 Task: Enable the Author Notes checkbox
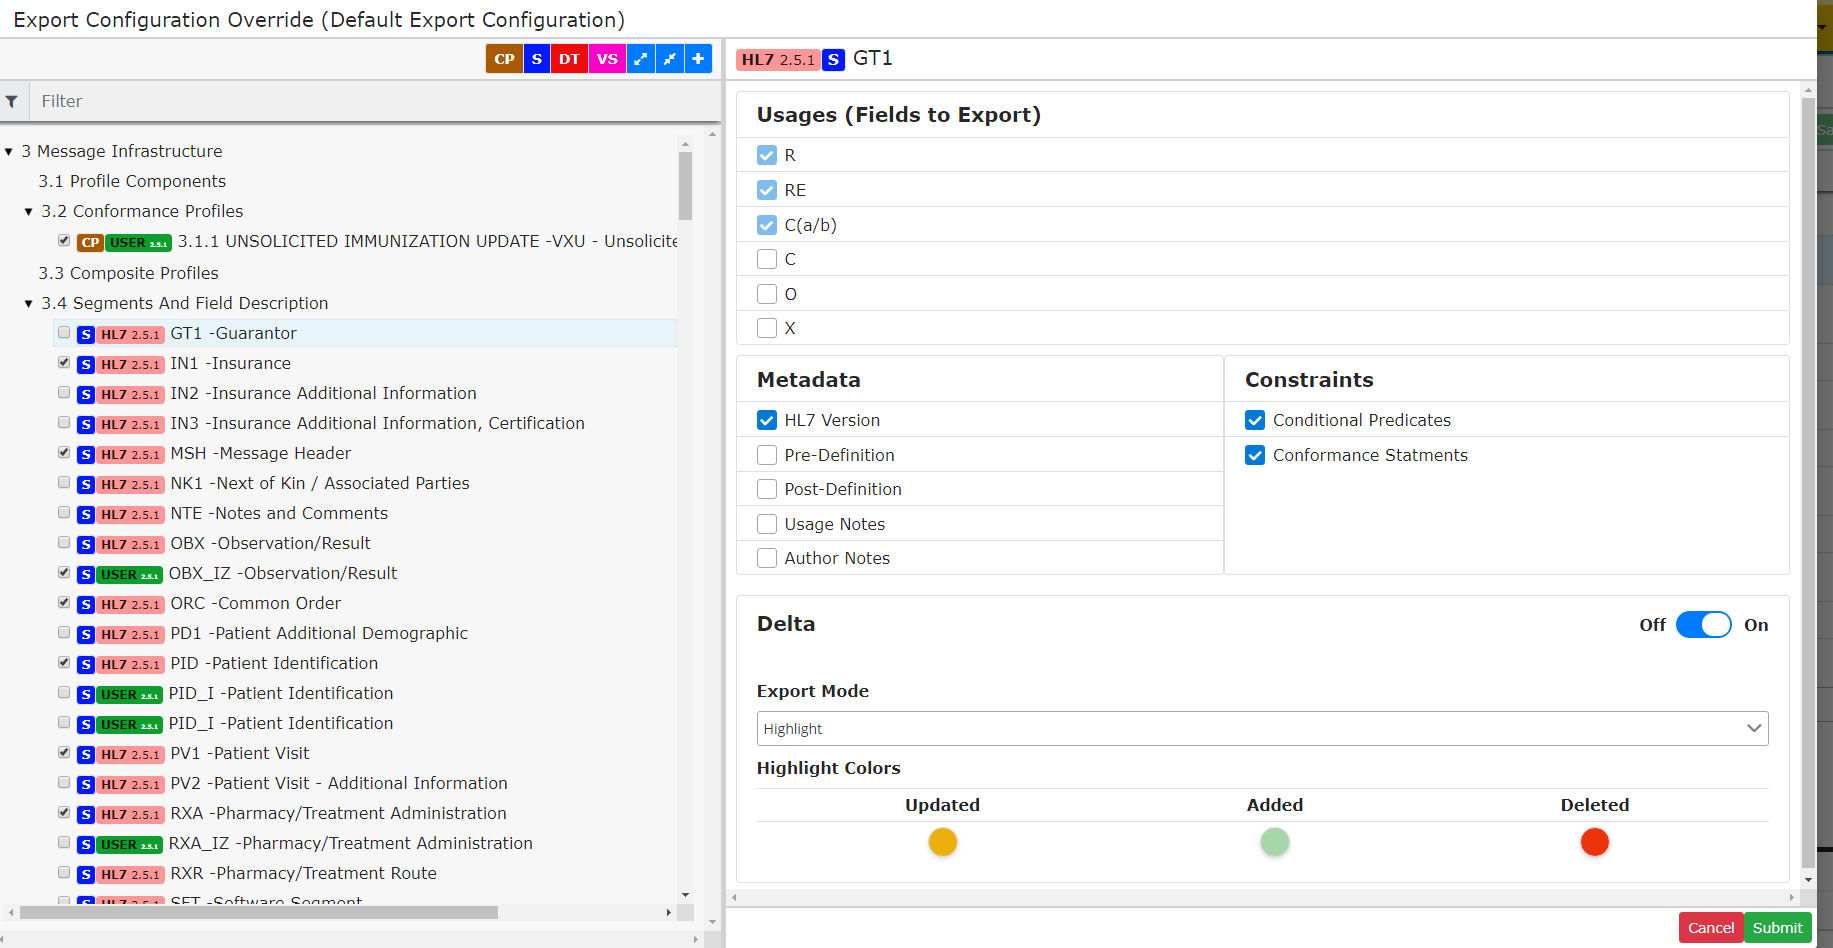click(767, 558)
